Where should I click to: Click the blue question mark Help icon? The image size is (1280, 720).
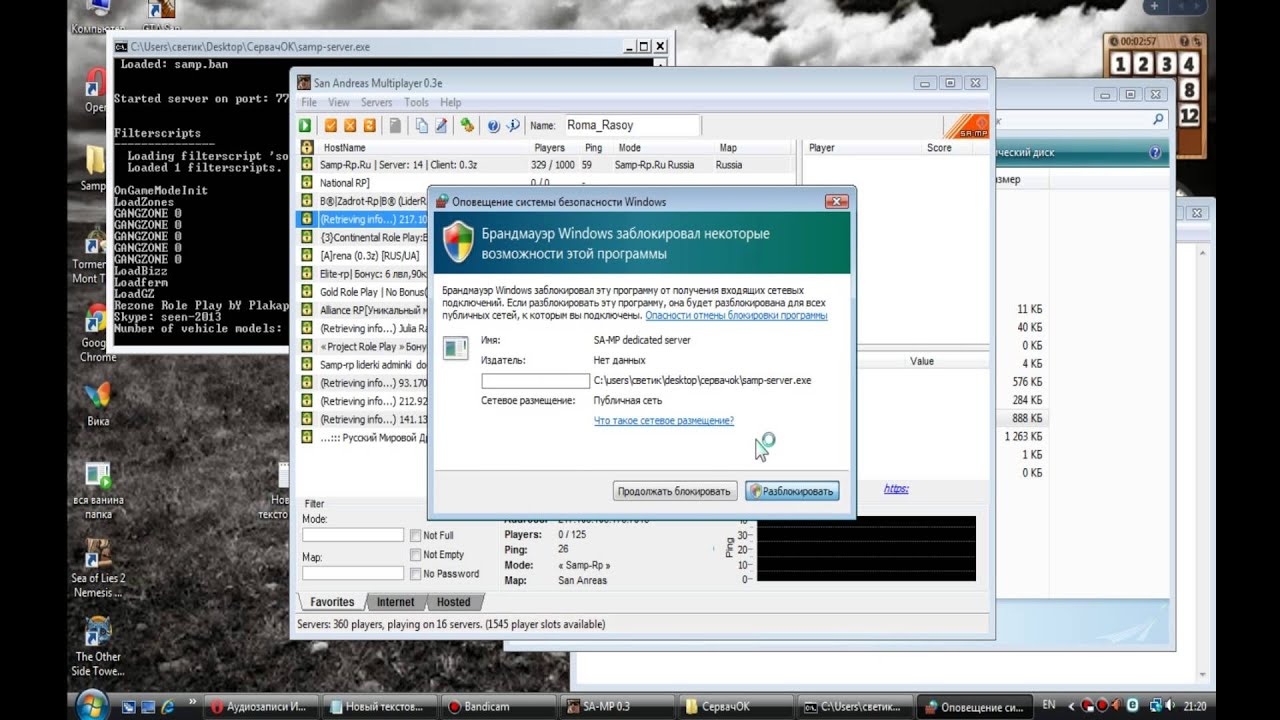coord(493,125)
